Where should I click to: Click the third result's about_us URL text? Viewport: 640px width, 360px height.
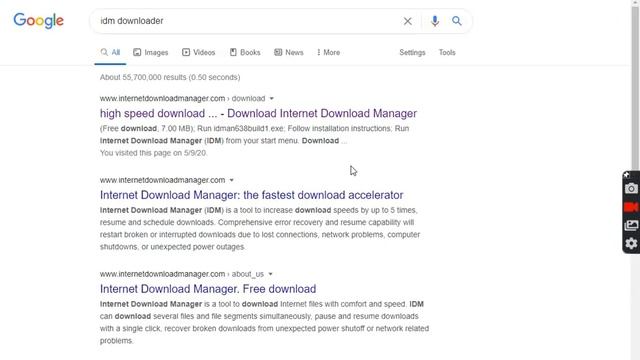(182, 274)
